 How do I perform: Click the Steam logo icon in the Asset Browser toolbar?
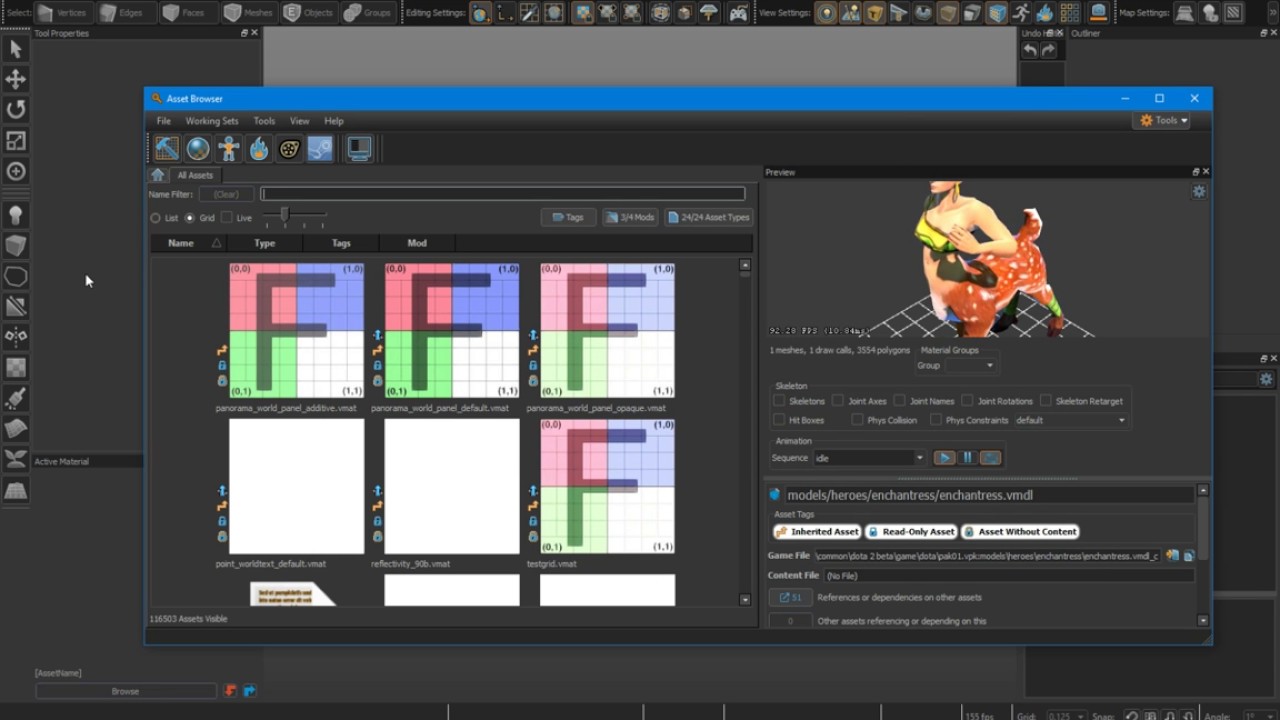point(320,149)
